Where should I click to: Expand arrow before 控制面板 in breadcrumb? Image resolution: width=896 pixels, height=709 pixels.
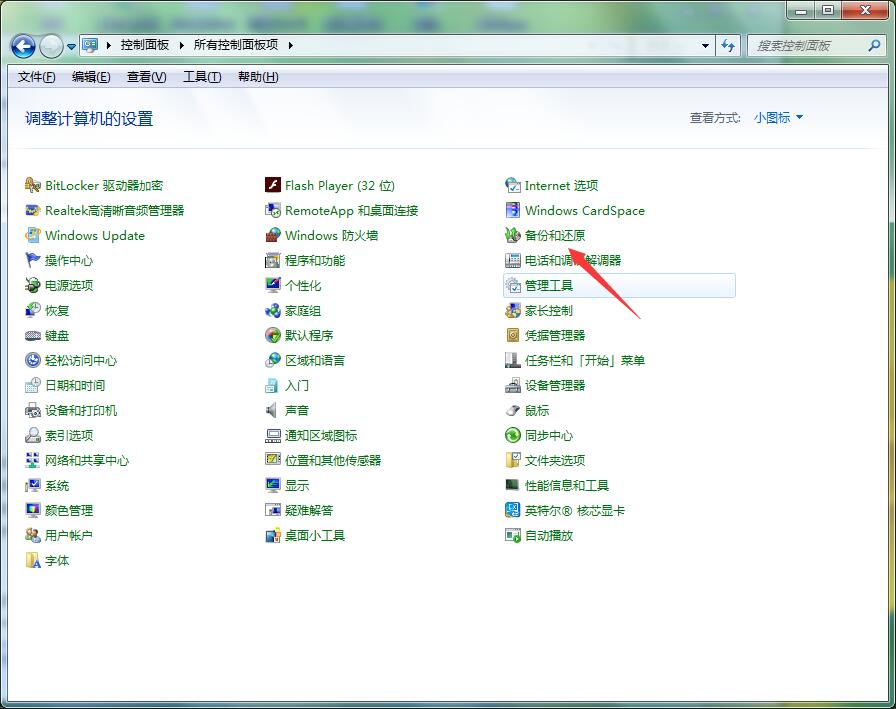(109, 45)
